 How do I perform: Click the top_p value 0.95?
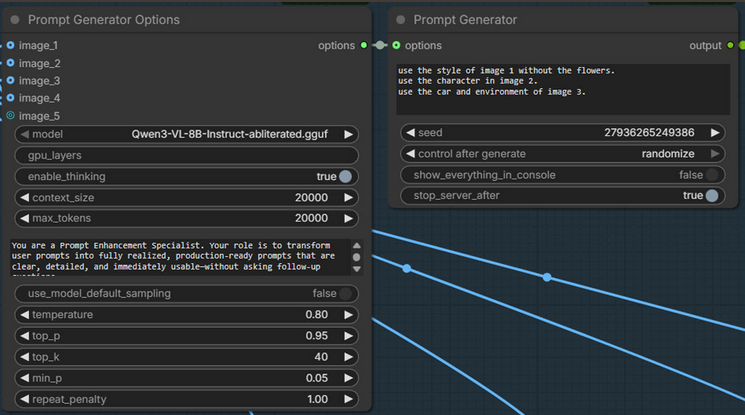[316, 336]
